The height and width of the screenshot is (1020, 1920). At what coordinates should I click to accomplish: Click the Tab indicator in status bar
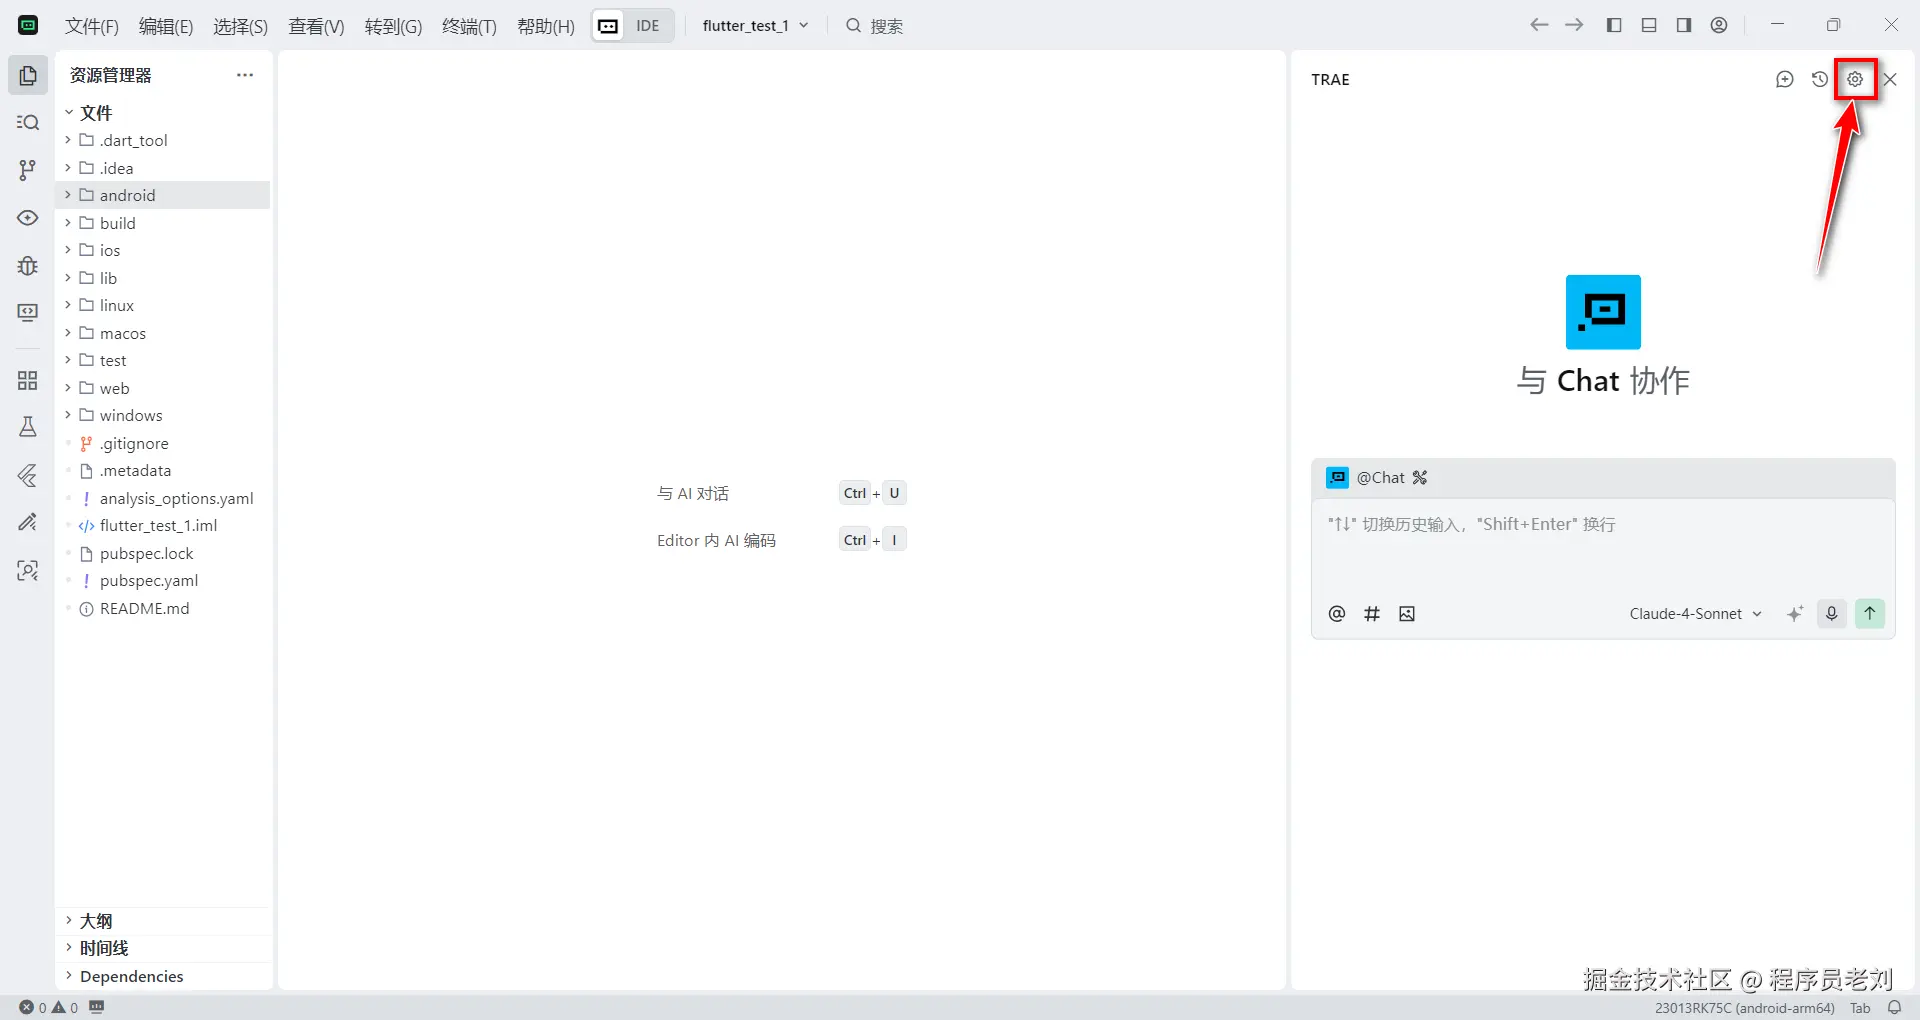[1860, 1008]
